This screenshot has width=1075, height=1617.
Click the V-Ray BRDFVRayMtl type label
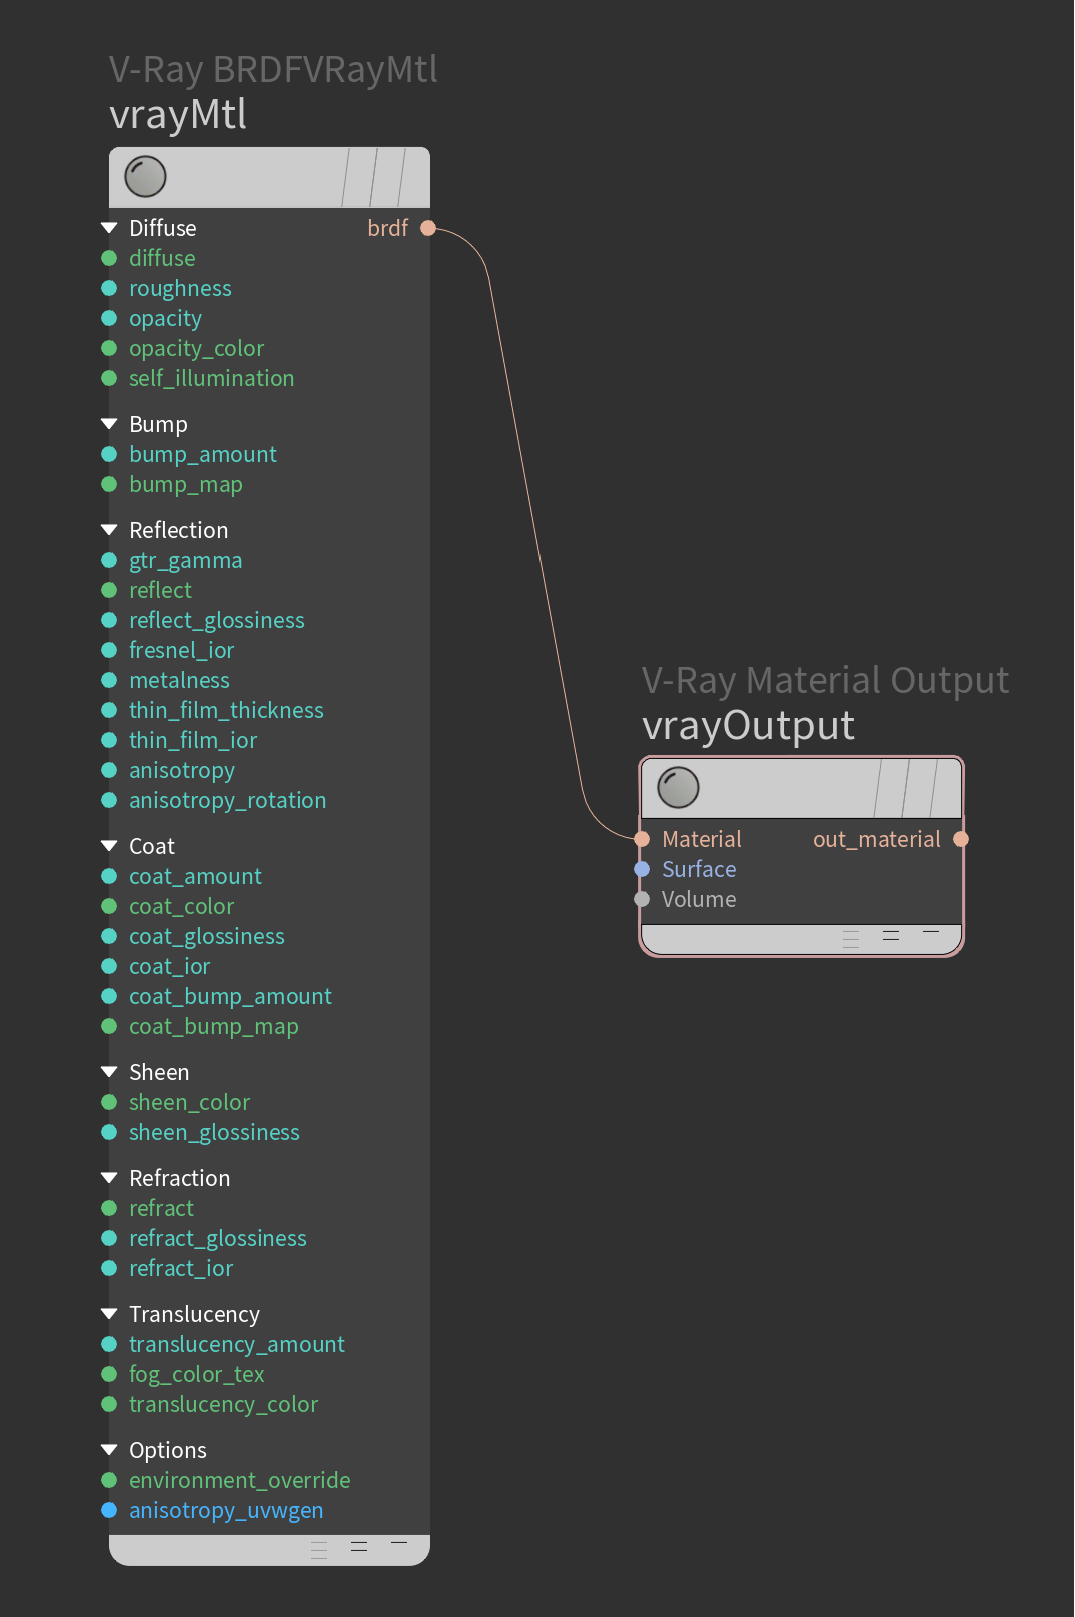[x=273, y=70]
